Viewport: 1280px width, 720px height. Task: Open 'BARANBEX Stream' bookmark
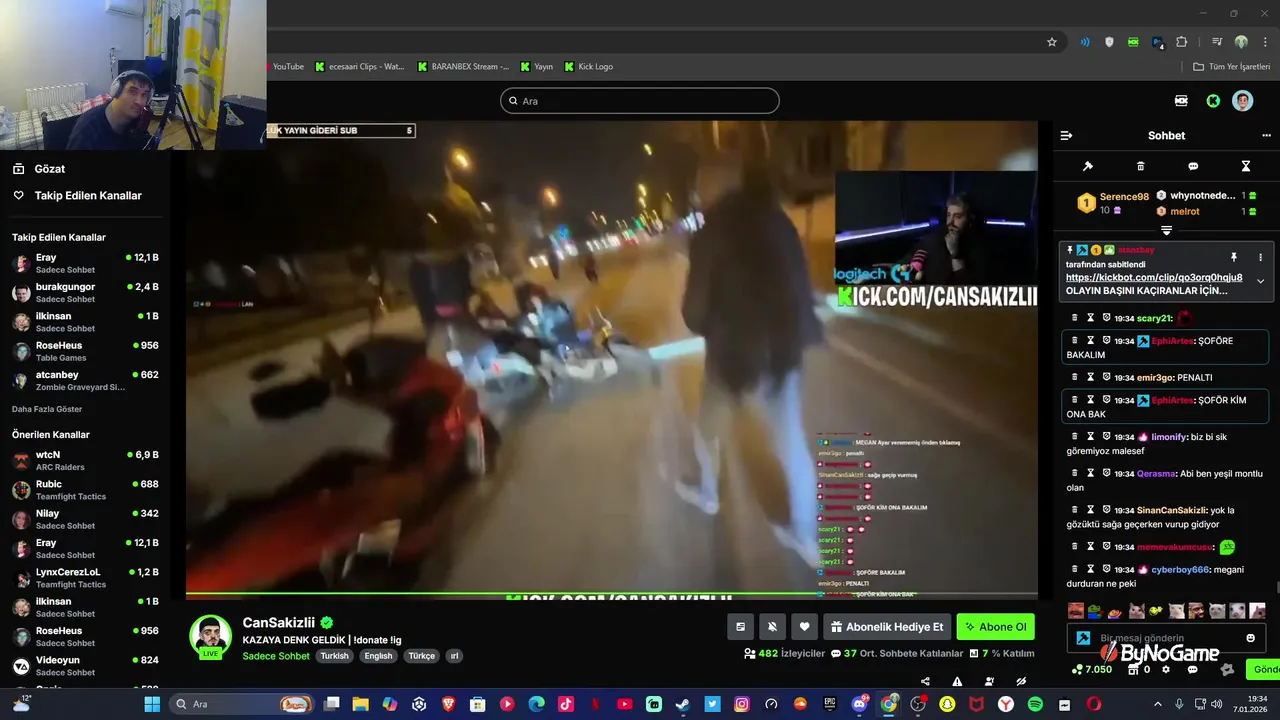coord(463,67)
